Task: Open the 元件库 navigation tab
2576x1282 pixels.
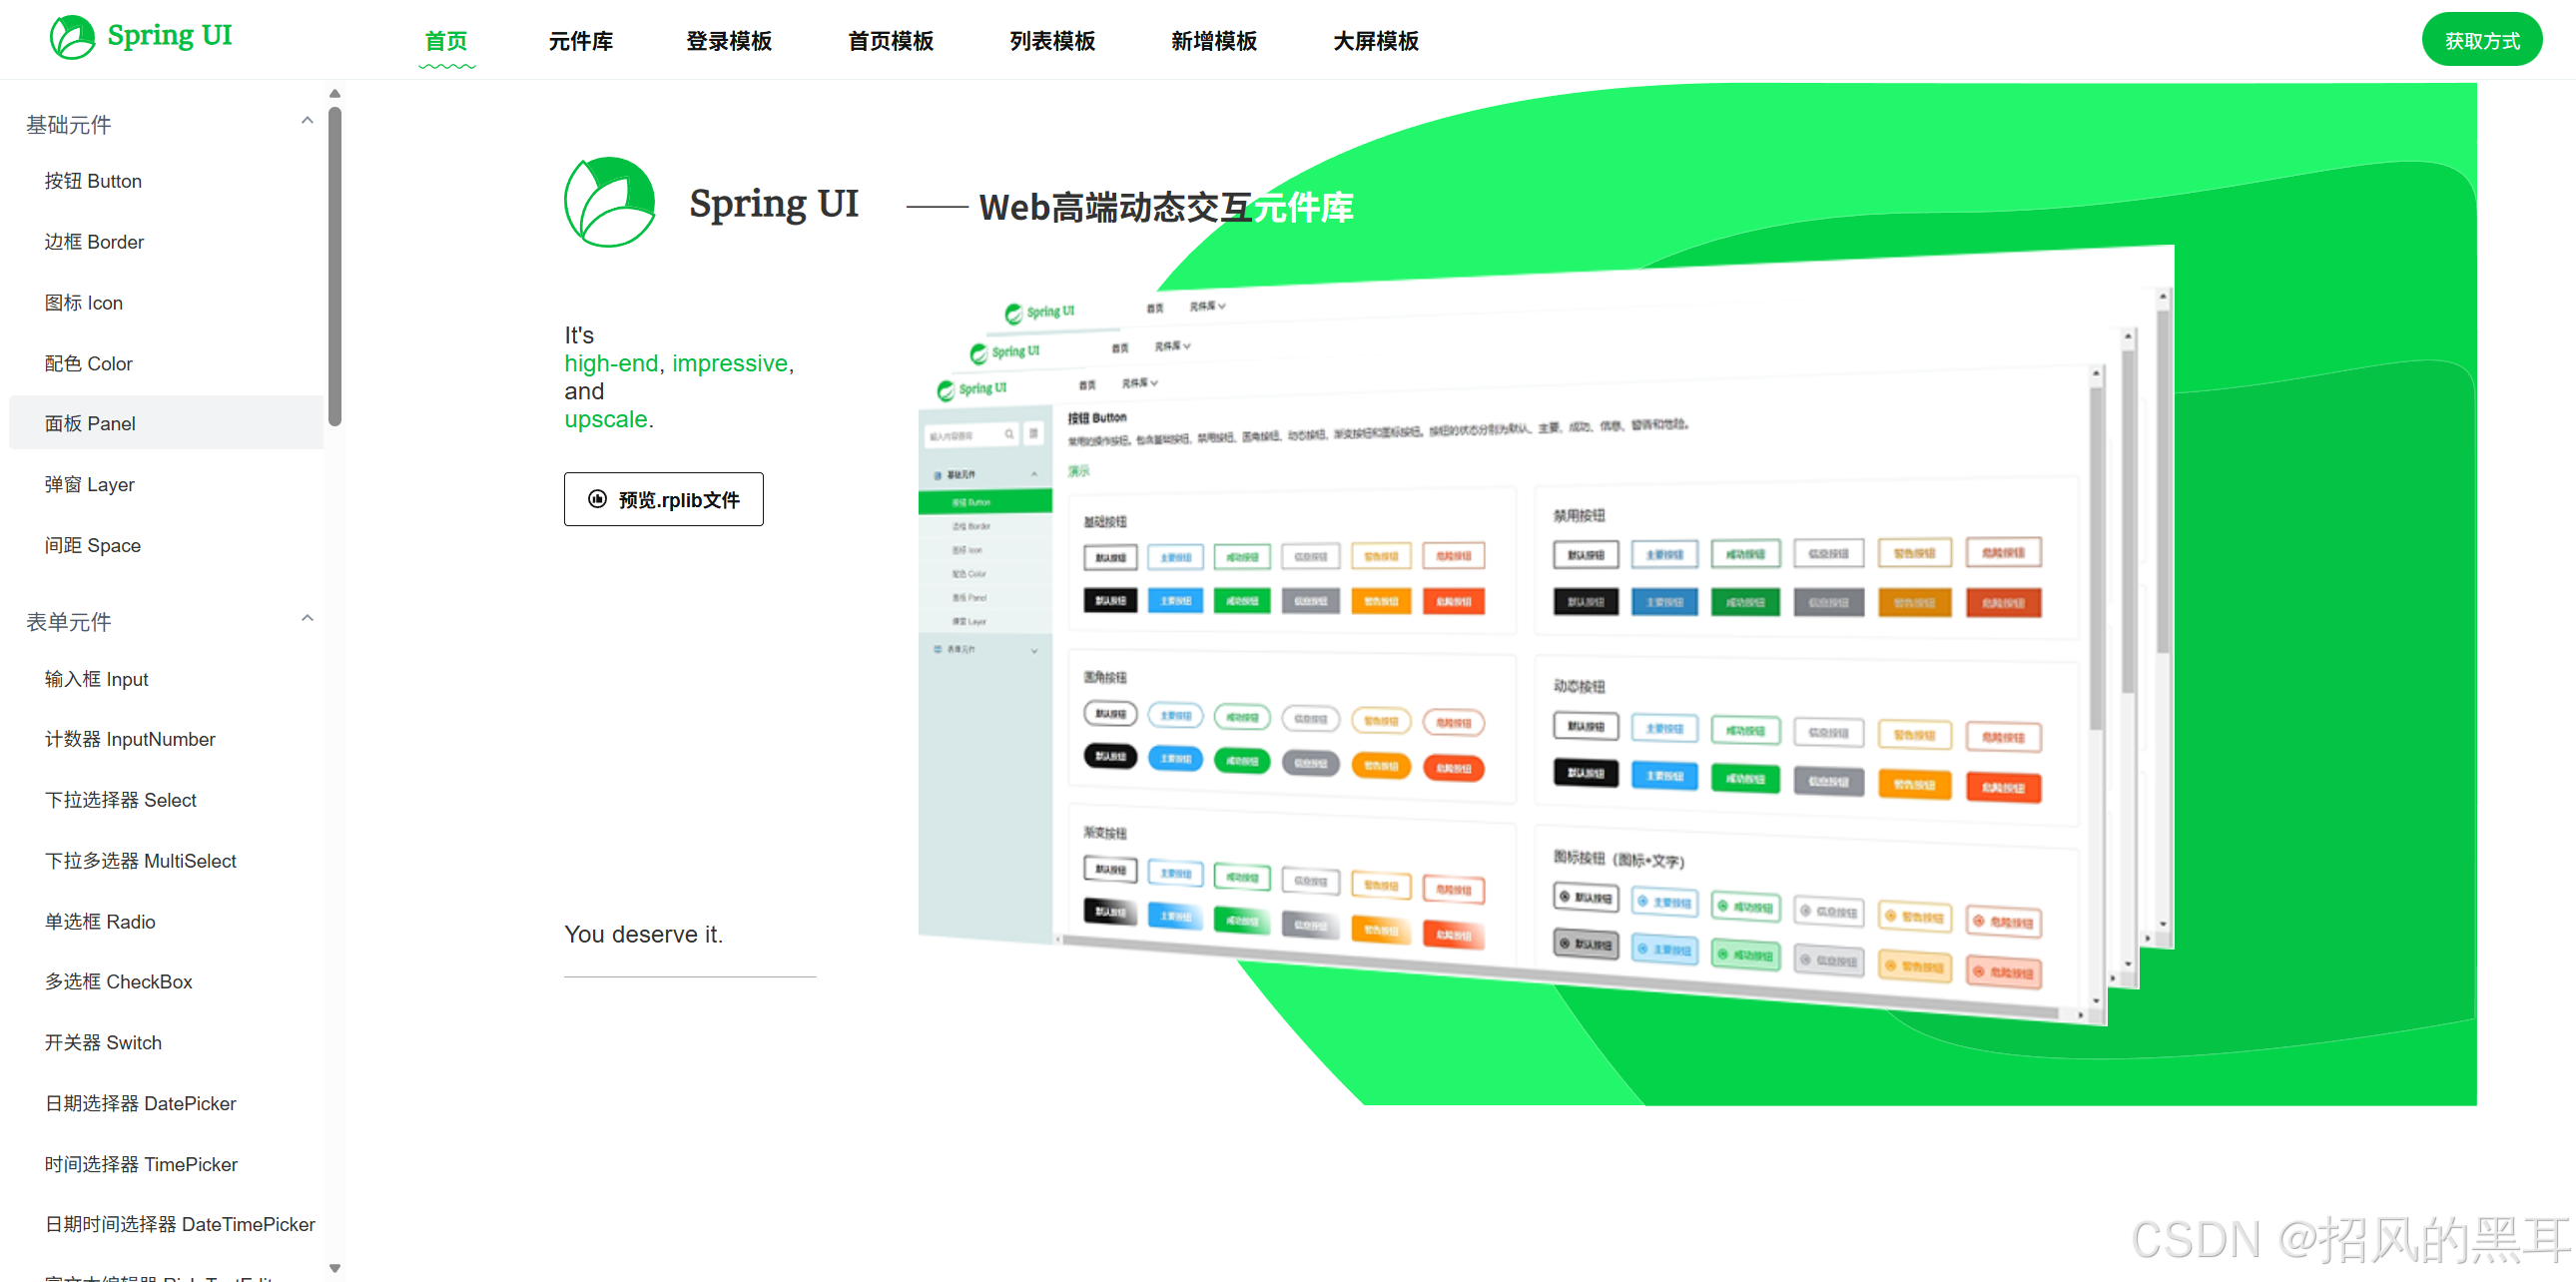Action: pos(580,41)
